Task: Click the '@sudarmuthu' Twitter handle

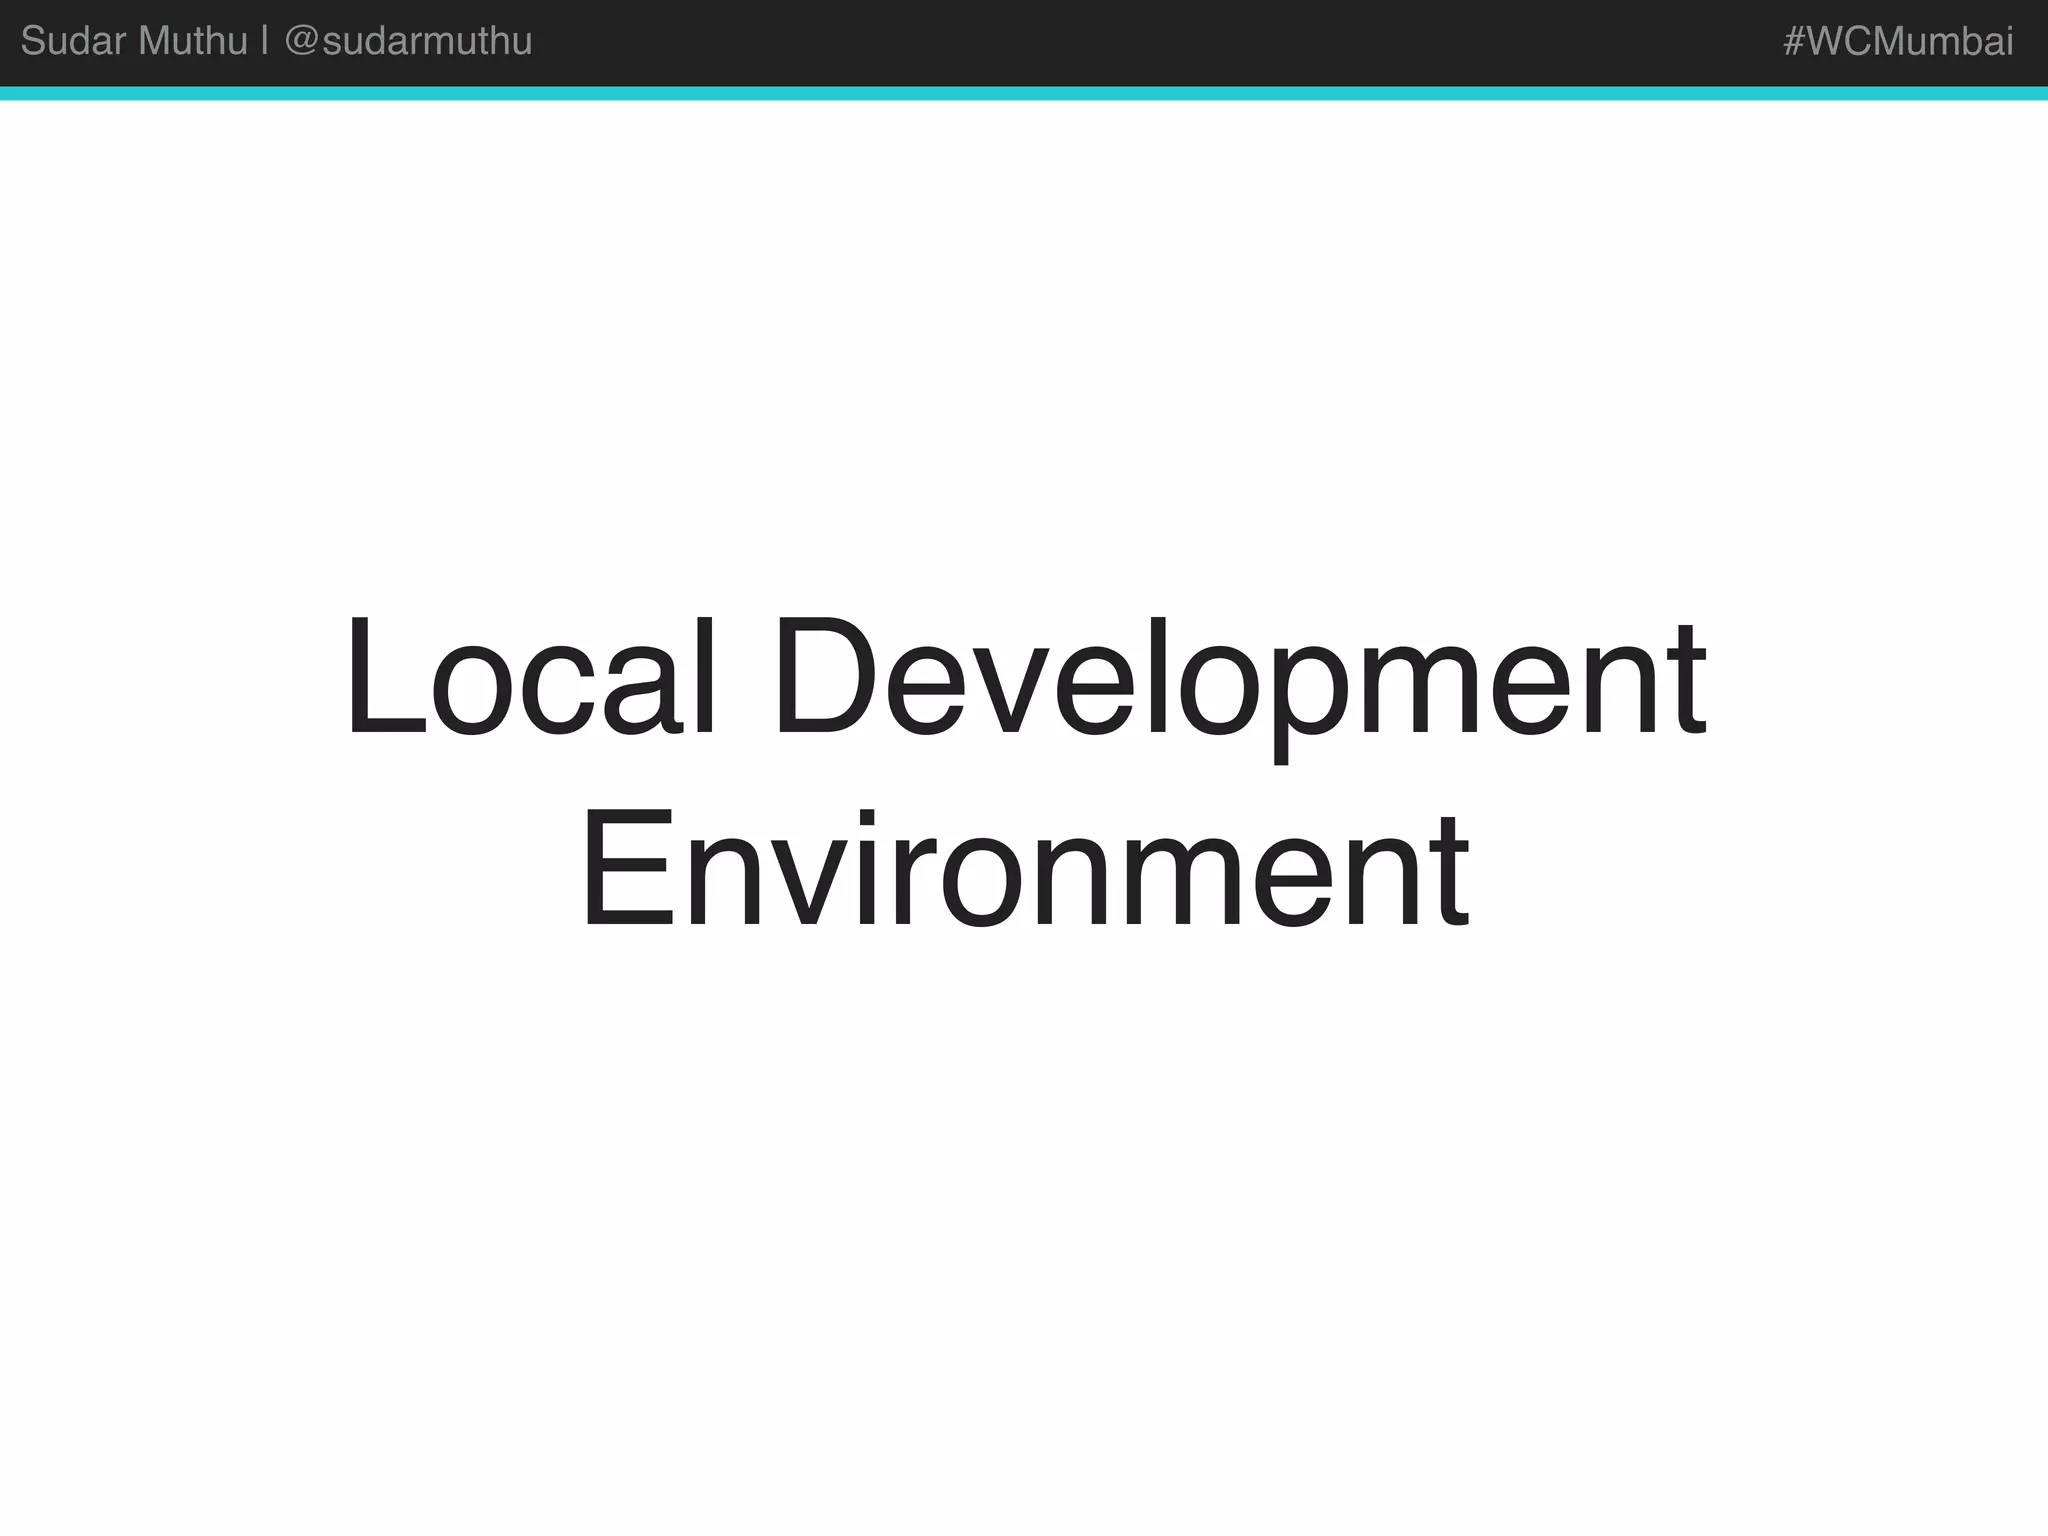Action: 408,41
